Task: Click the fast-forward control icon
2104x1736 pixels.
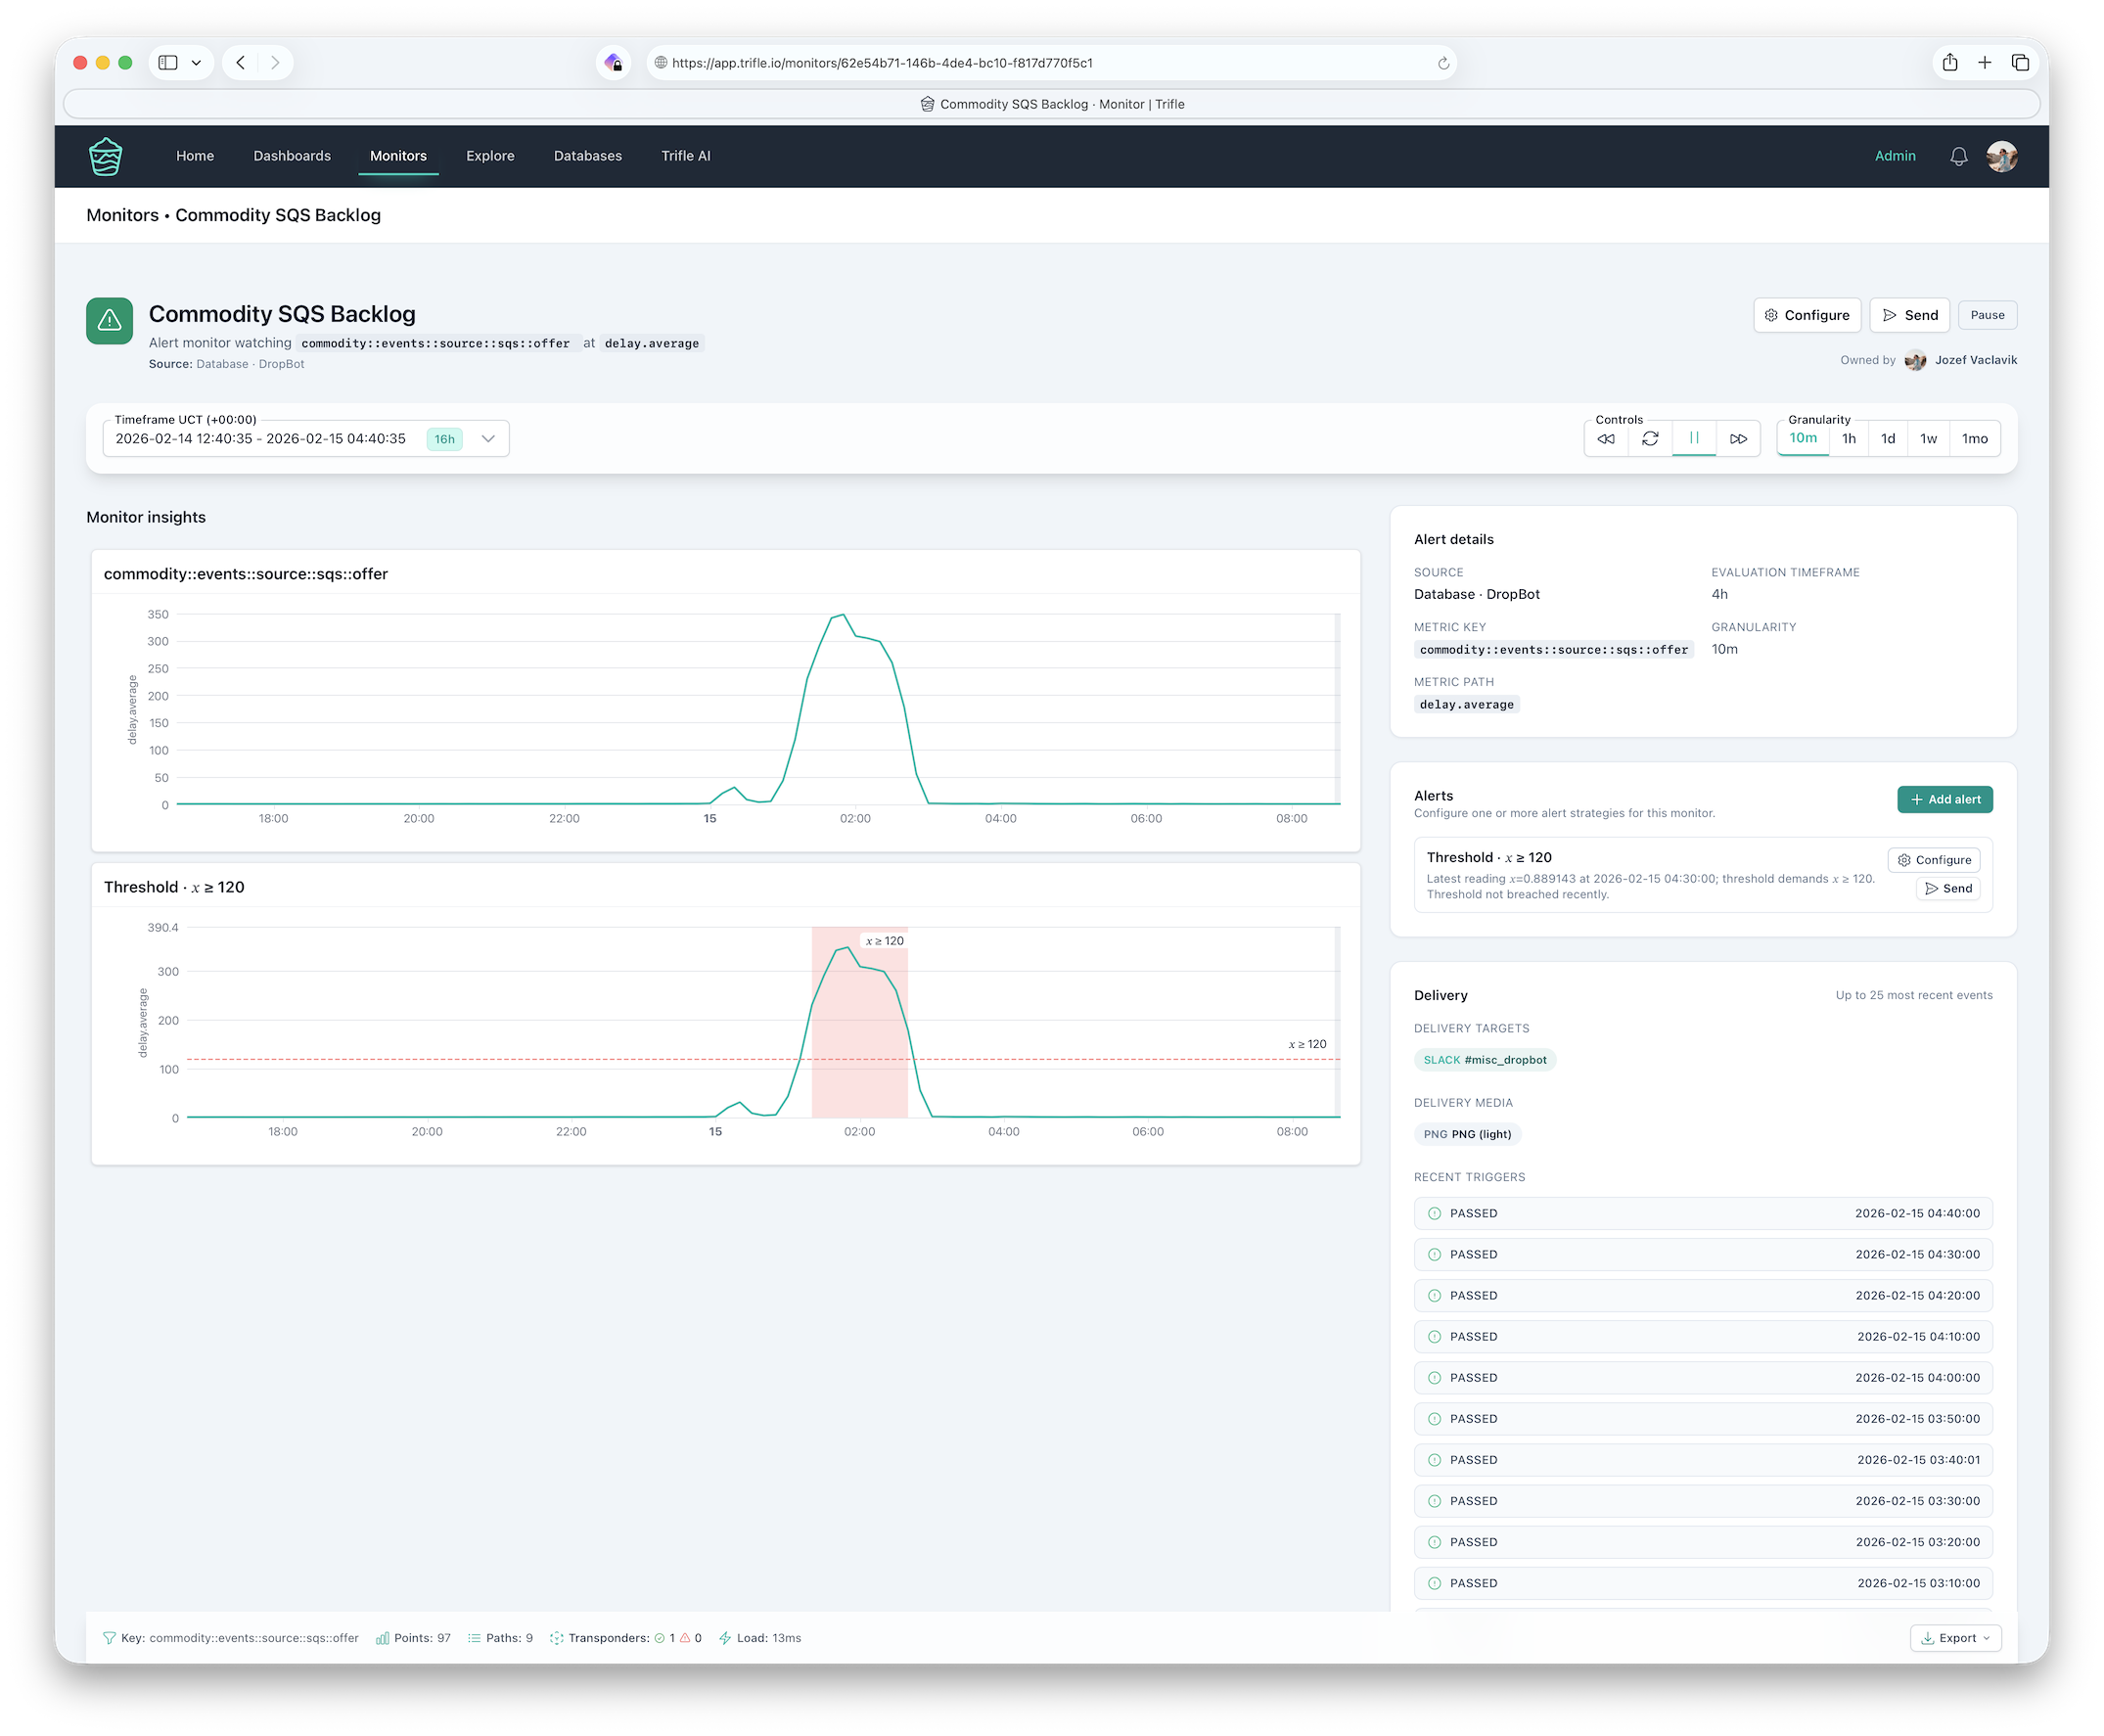Action: click(1739, 438)
